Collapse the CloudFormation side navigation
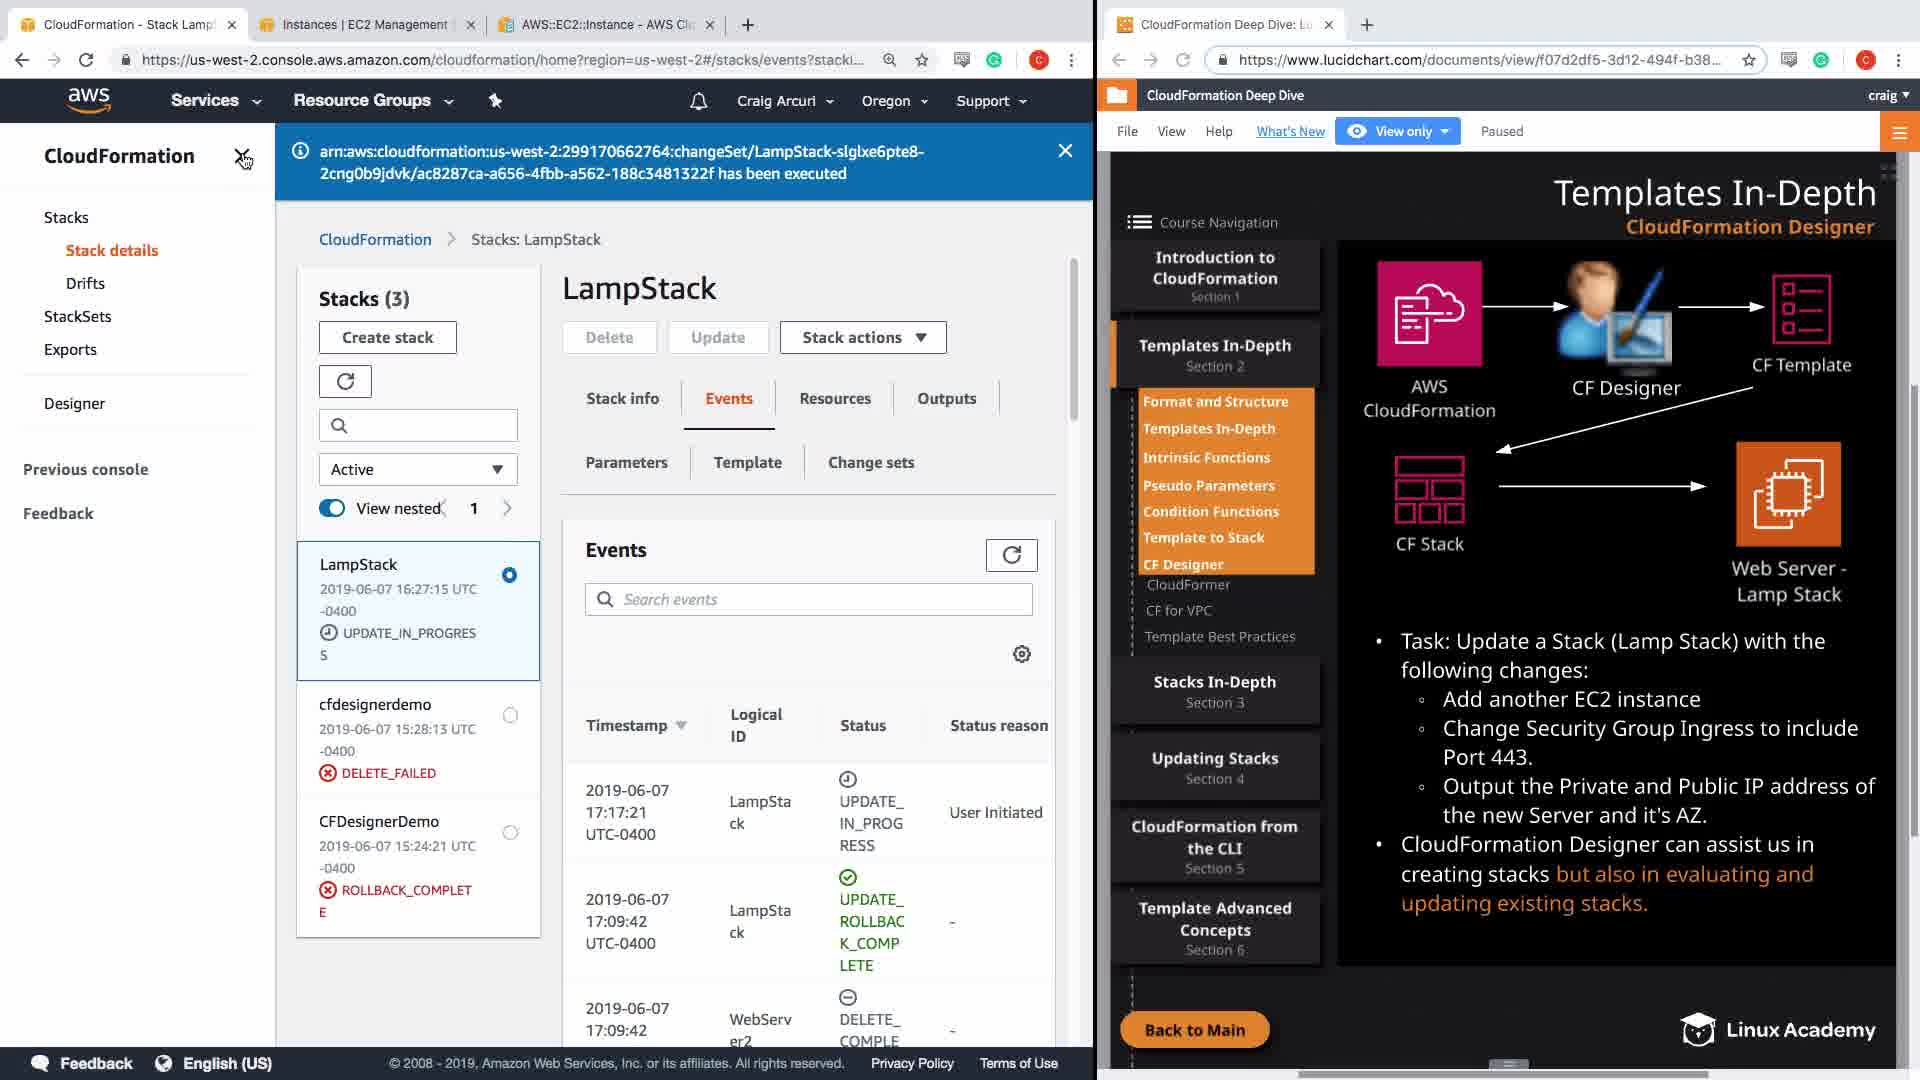The width and height of the screenshot is (1920, 1080). [241, 156]
